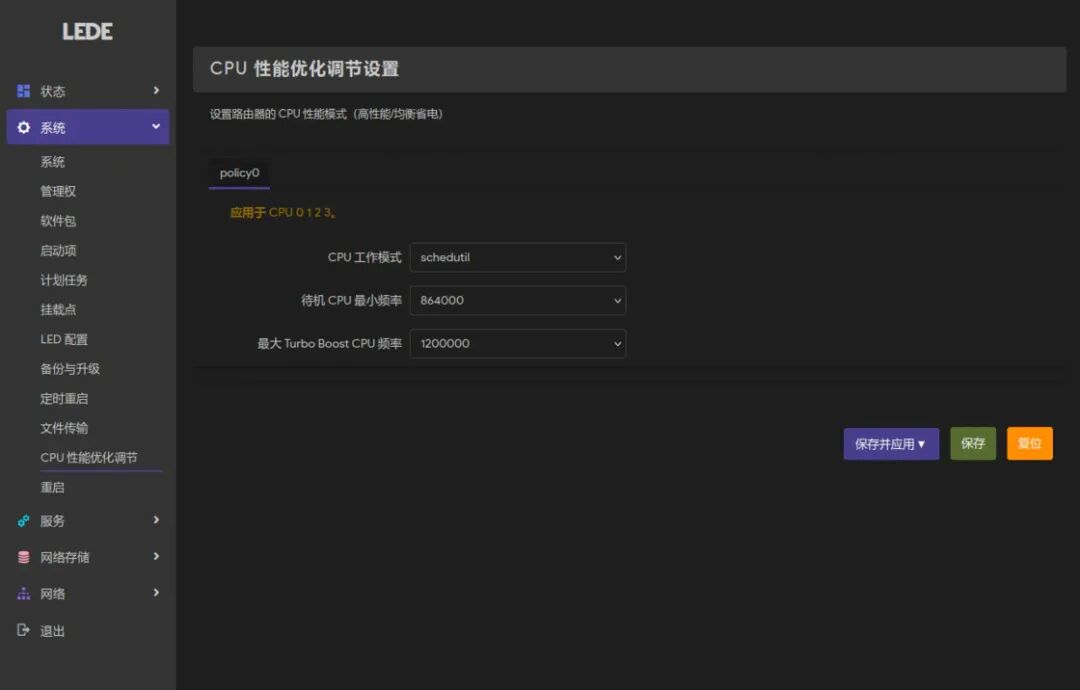Open the 计划任务 menu item
The height and width of the screenshot is (690, 1080).
(x=64, y=280)
